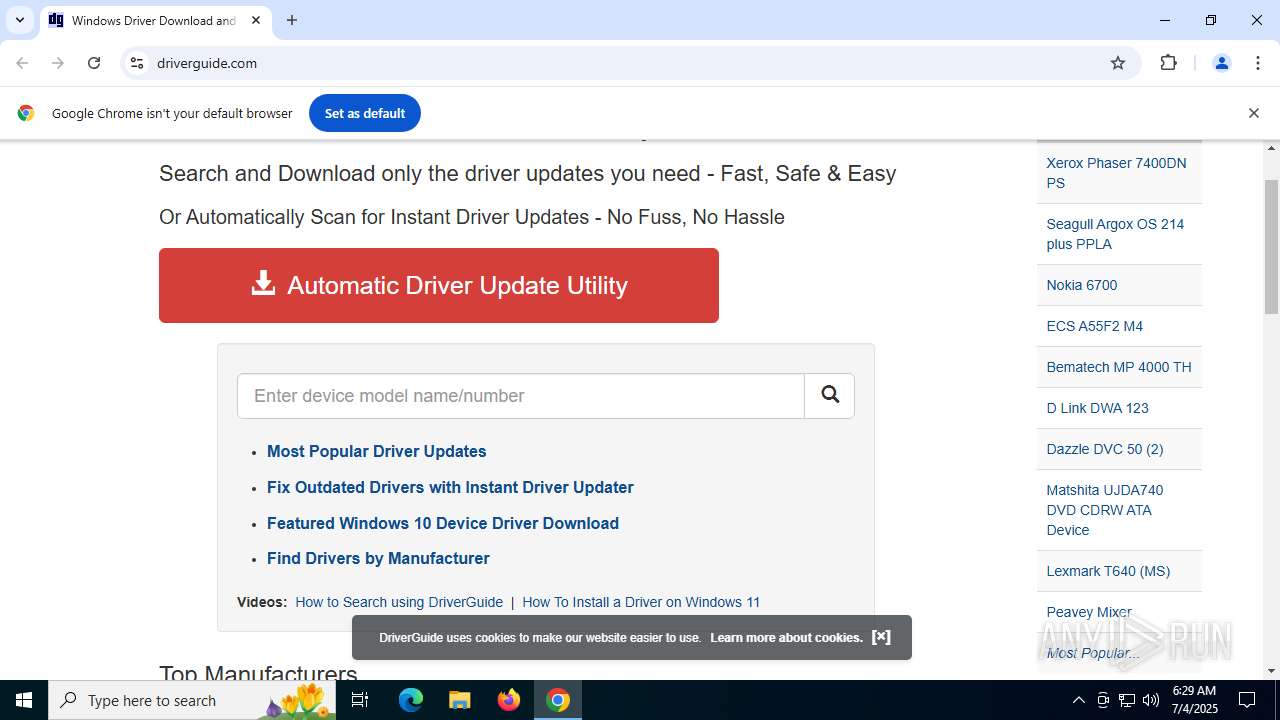This screenshot has width=1280, height=720.
Task: Open the Windows notification center
Action: pyautogui.click(x=1247, y=700)
